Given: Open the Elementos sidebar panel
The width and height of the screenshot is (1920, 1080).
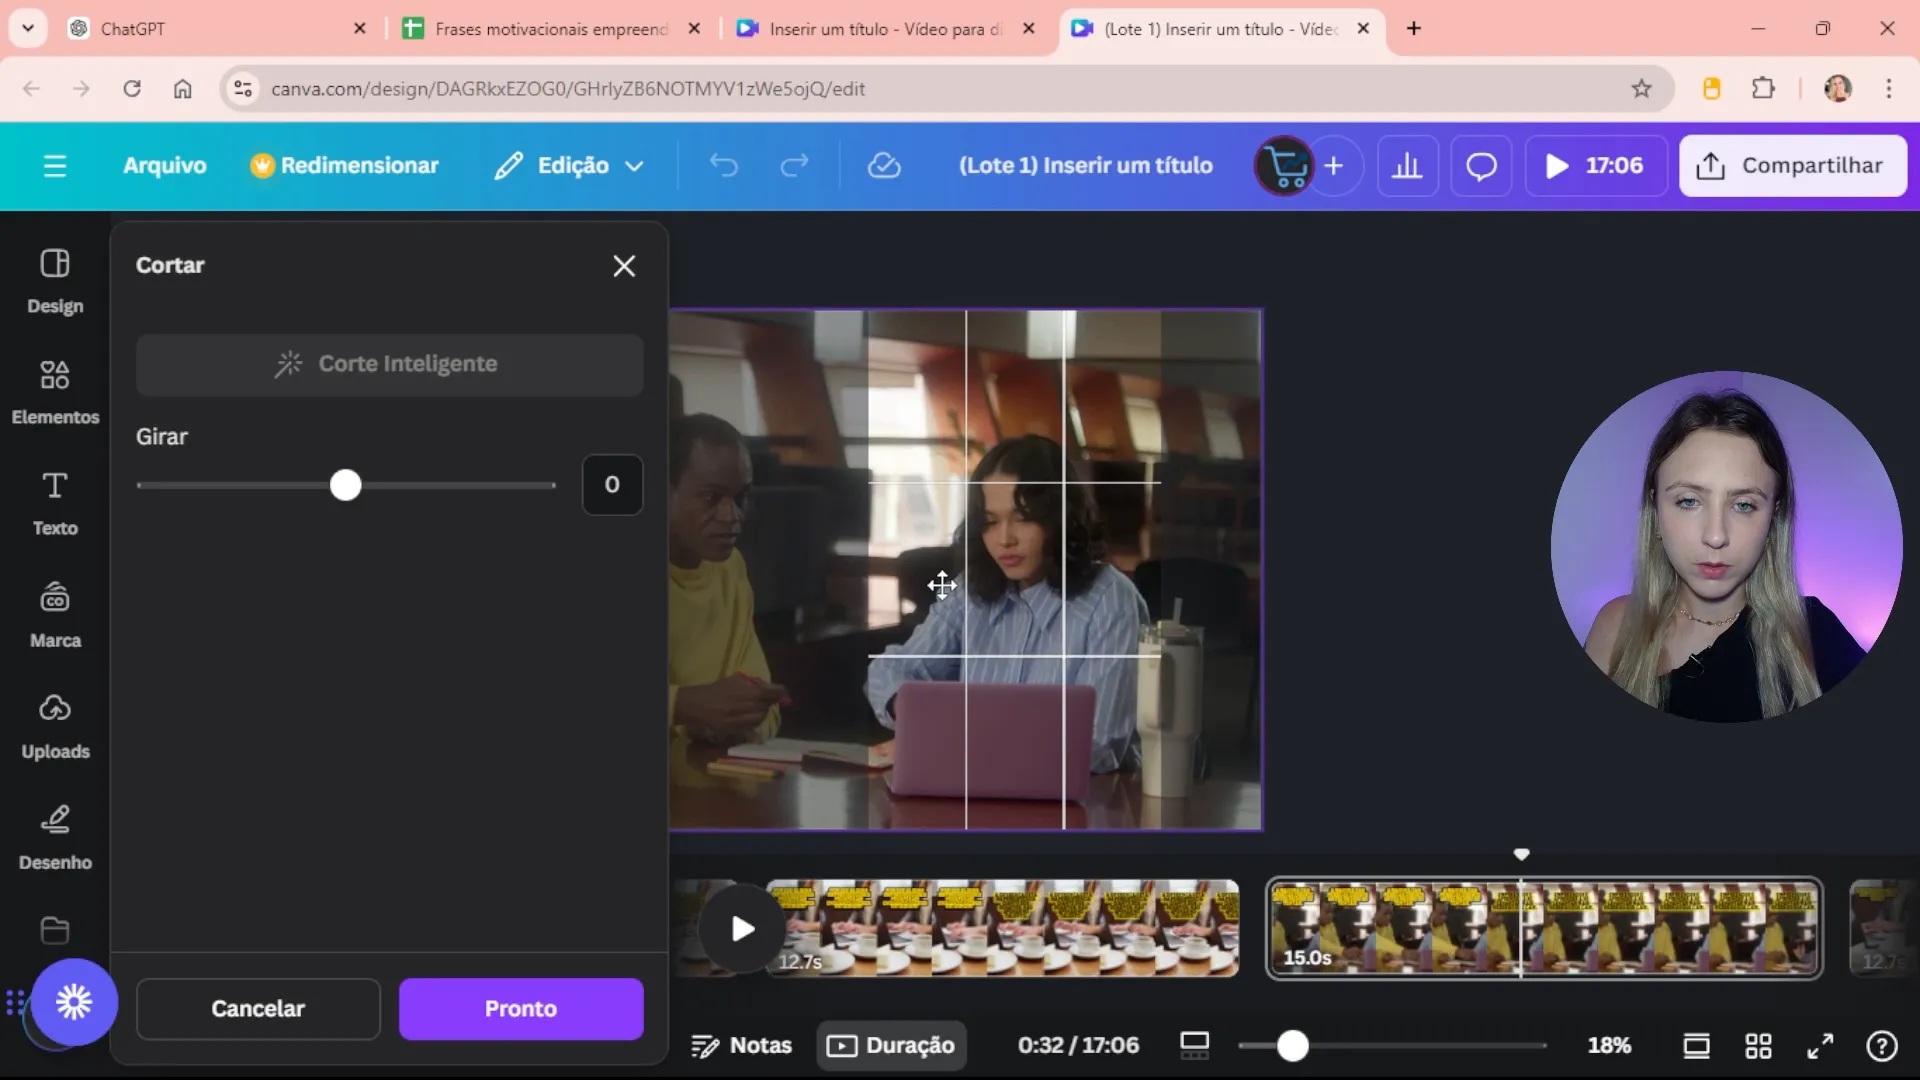Looking at the screenshot, I should [55, 391].
